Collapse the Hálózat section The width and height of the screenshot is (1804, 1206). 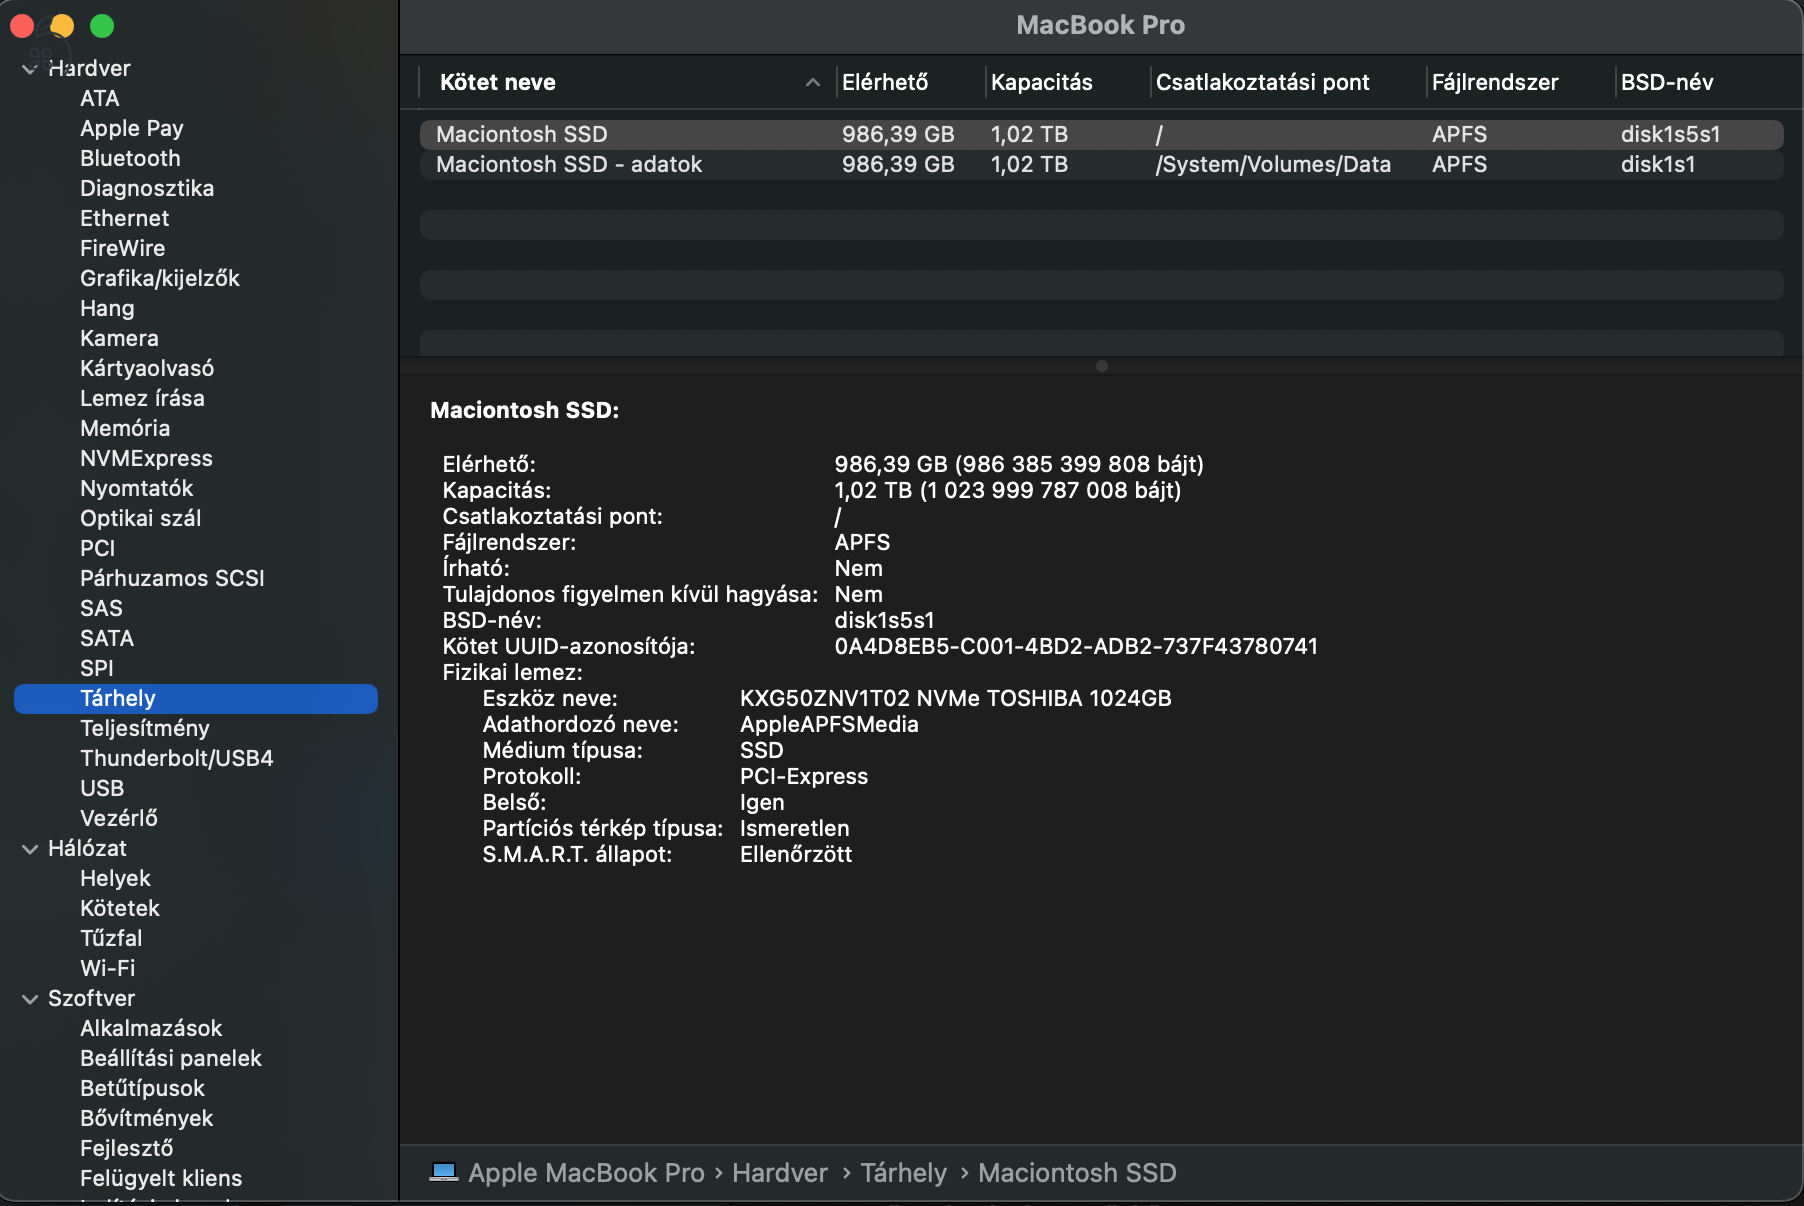pyautogui.click(x=30, y=849)
